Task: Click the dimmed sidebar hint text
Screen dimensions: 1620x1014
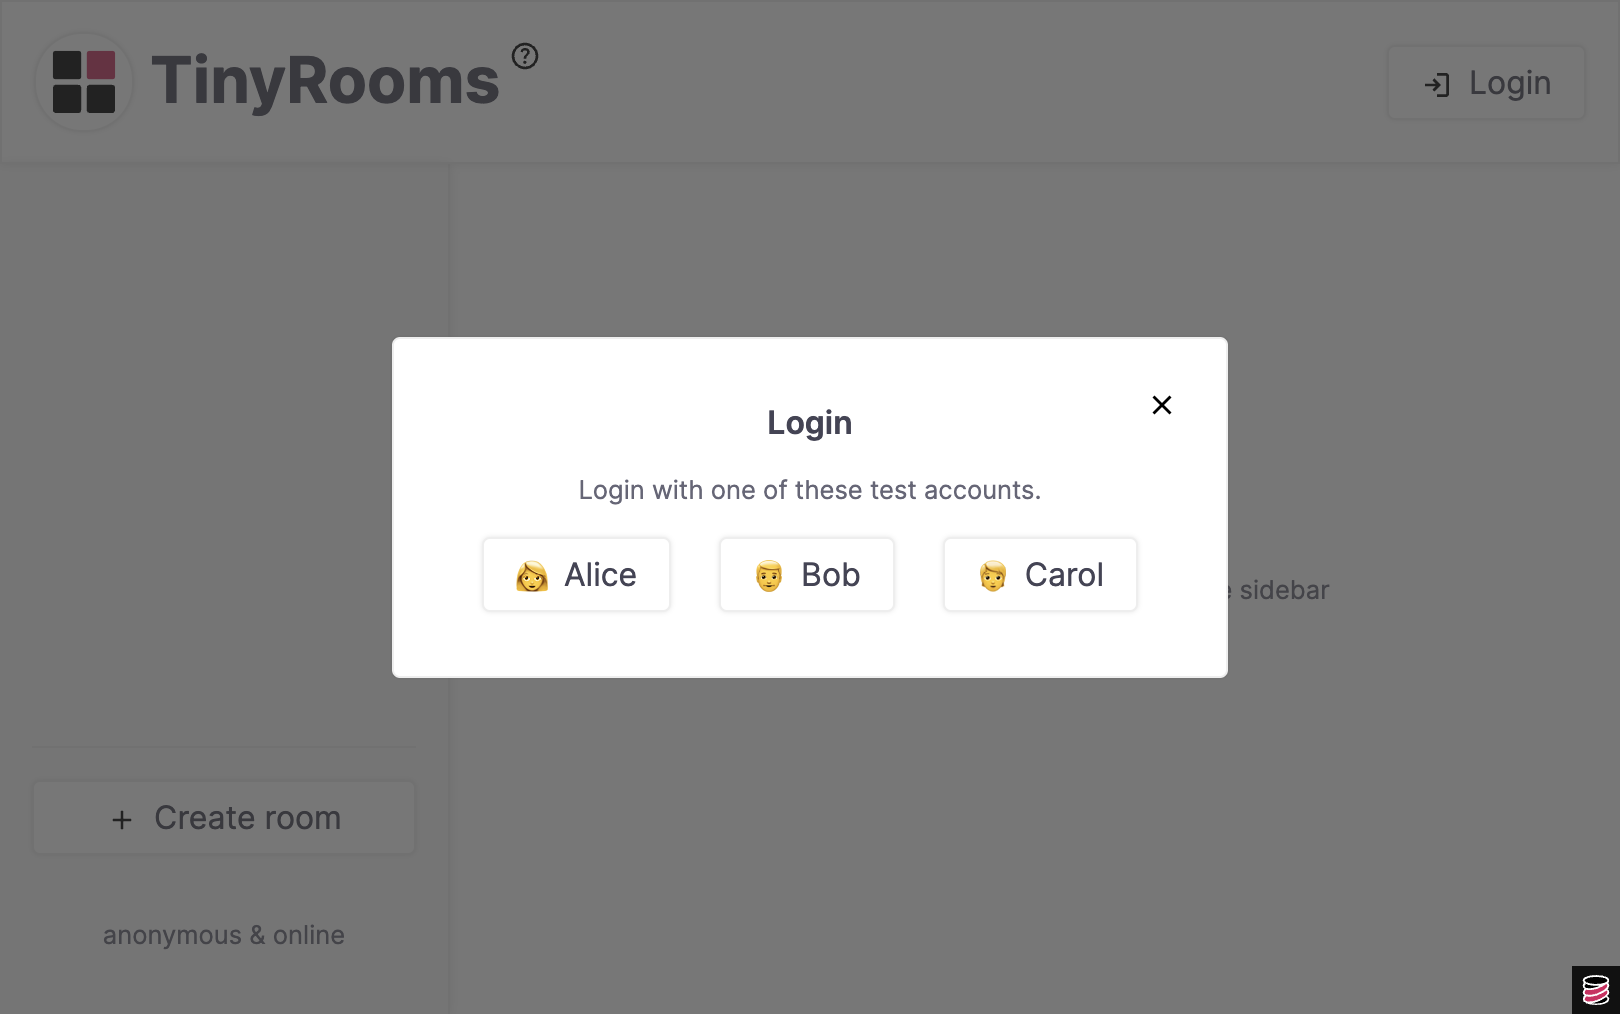Action: [x=1284, y=590]
